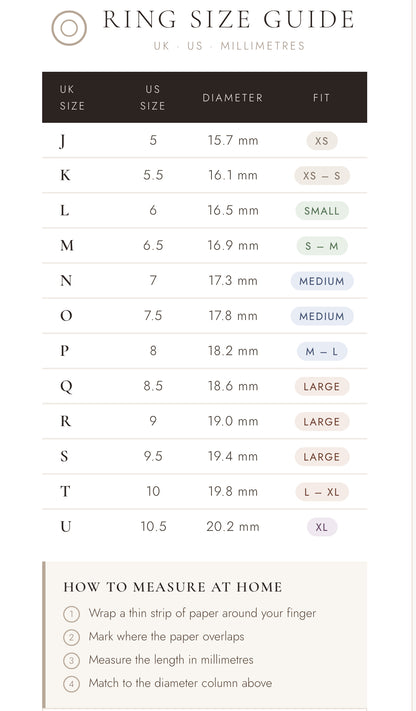Screen dimensions: 416x711
Task: Click the LARGE badge in row R
Action: click(x=322, y=422)
